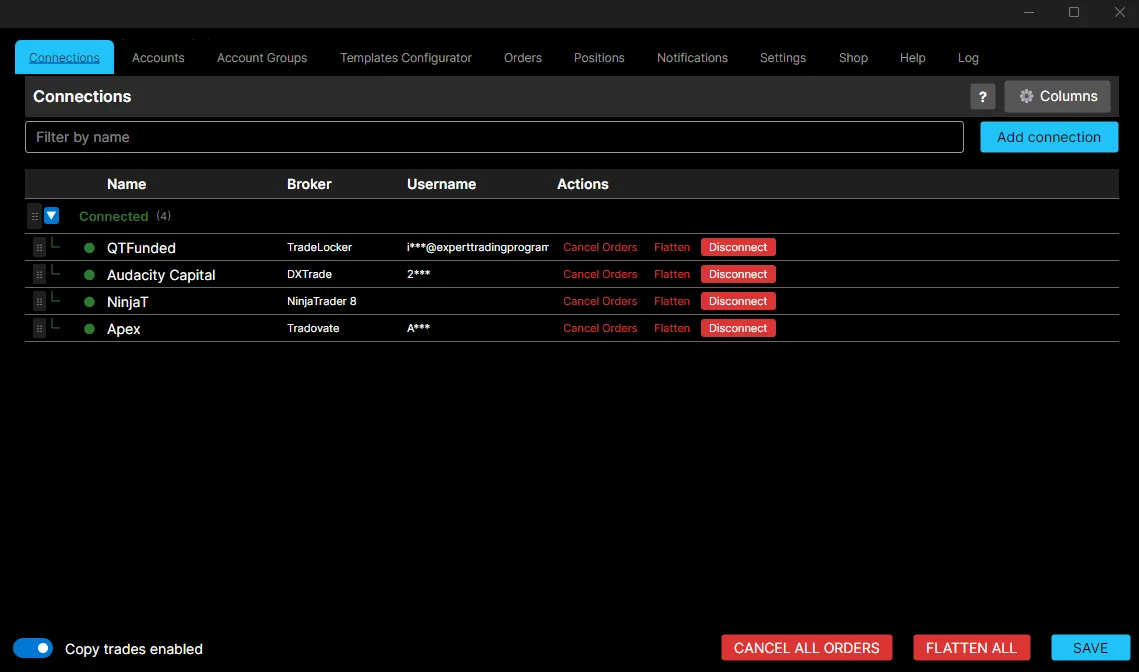Viewport: 1139px width, 672px height.
Task: Click Add connection button
Action: click(x=1048, y=137)
